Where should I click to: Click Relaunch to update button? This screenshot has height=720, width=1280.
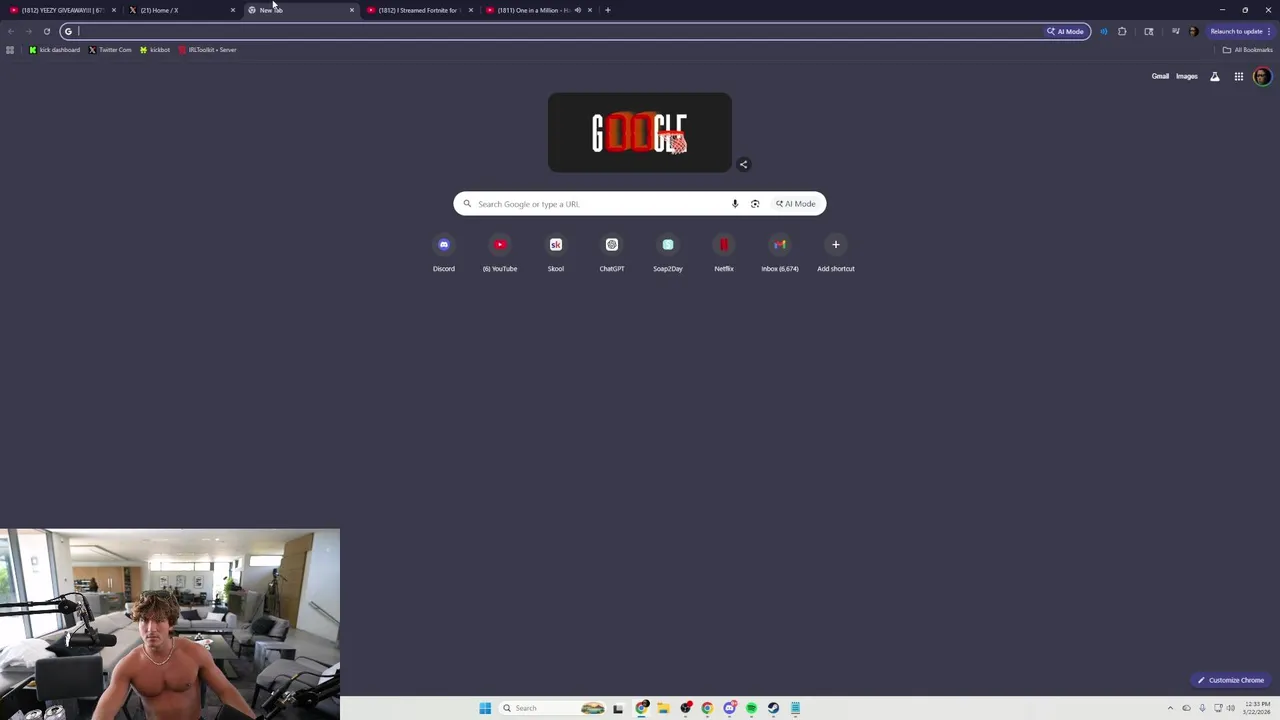[1240, 31]
